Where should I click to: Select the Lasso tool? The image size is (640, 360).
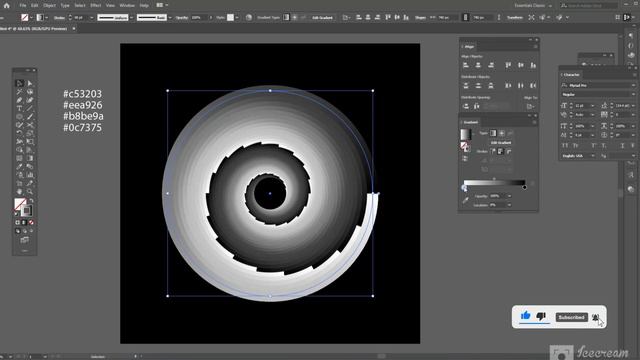coord(30,92)
